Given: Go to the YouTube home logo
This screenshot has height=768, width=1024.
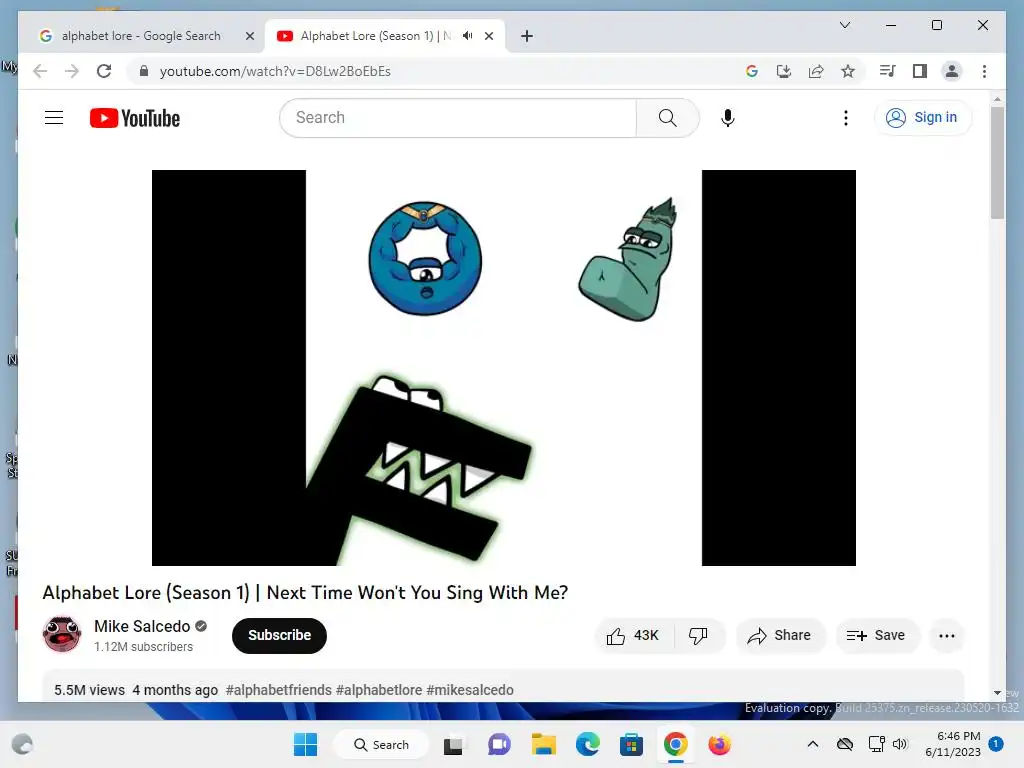Looking at the screenshot, I should 135,118.
